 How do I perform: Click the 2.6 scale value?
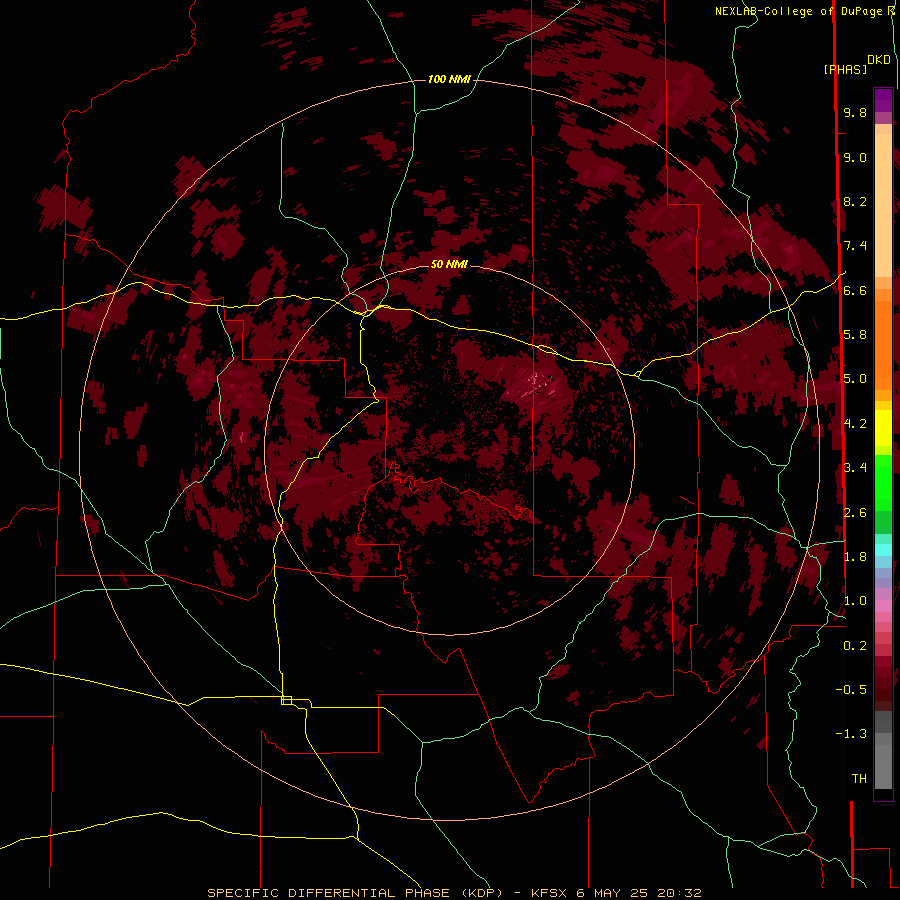point(855,513)
